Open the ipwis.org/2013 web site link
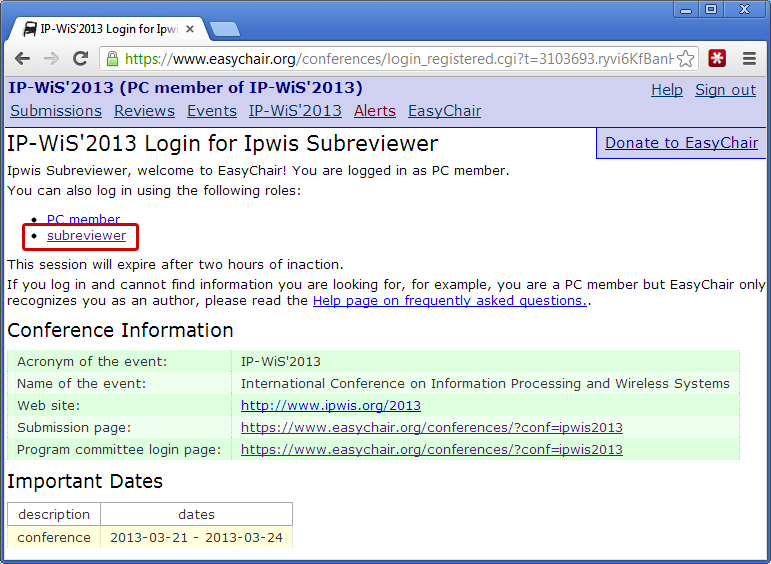771x564 pixels. click(x=330, y=406)
